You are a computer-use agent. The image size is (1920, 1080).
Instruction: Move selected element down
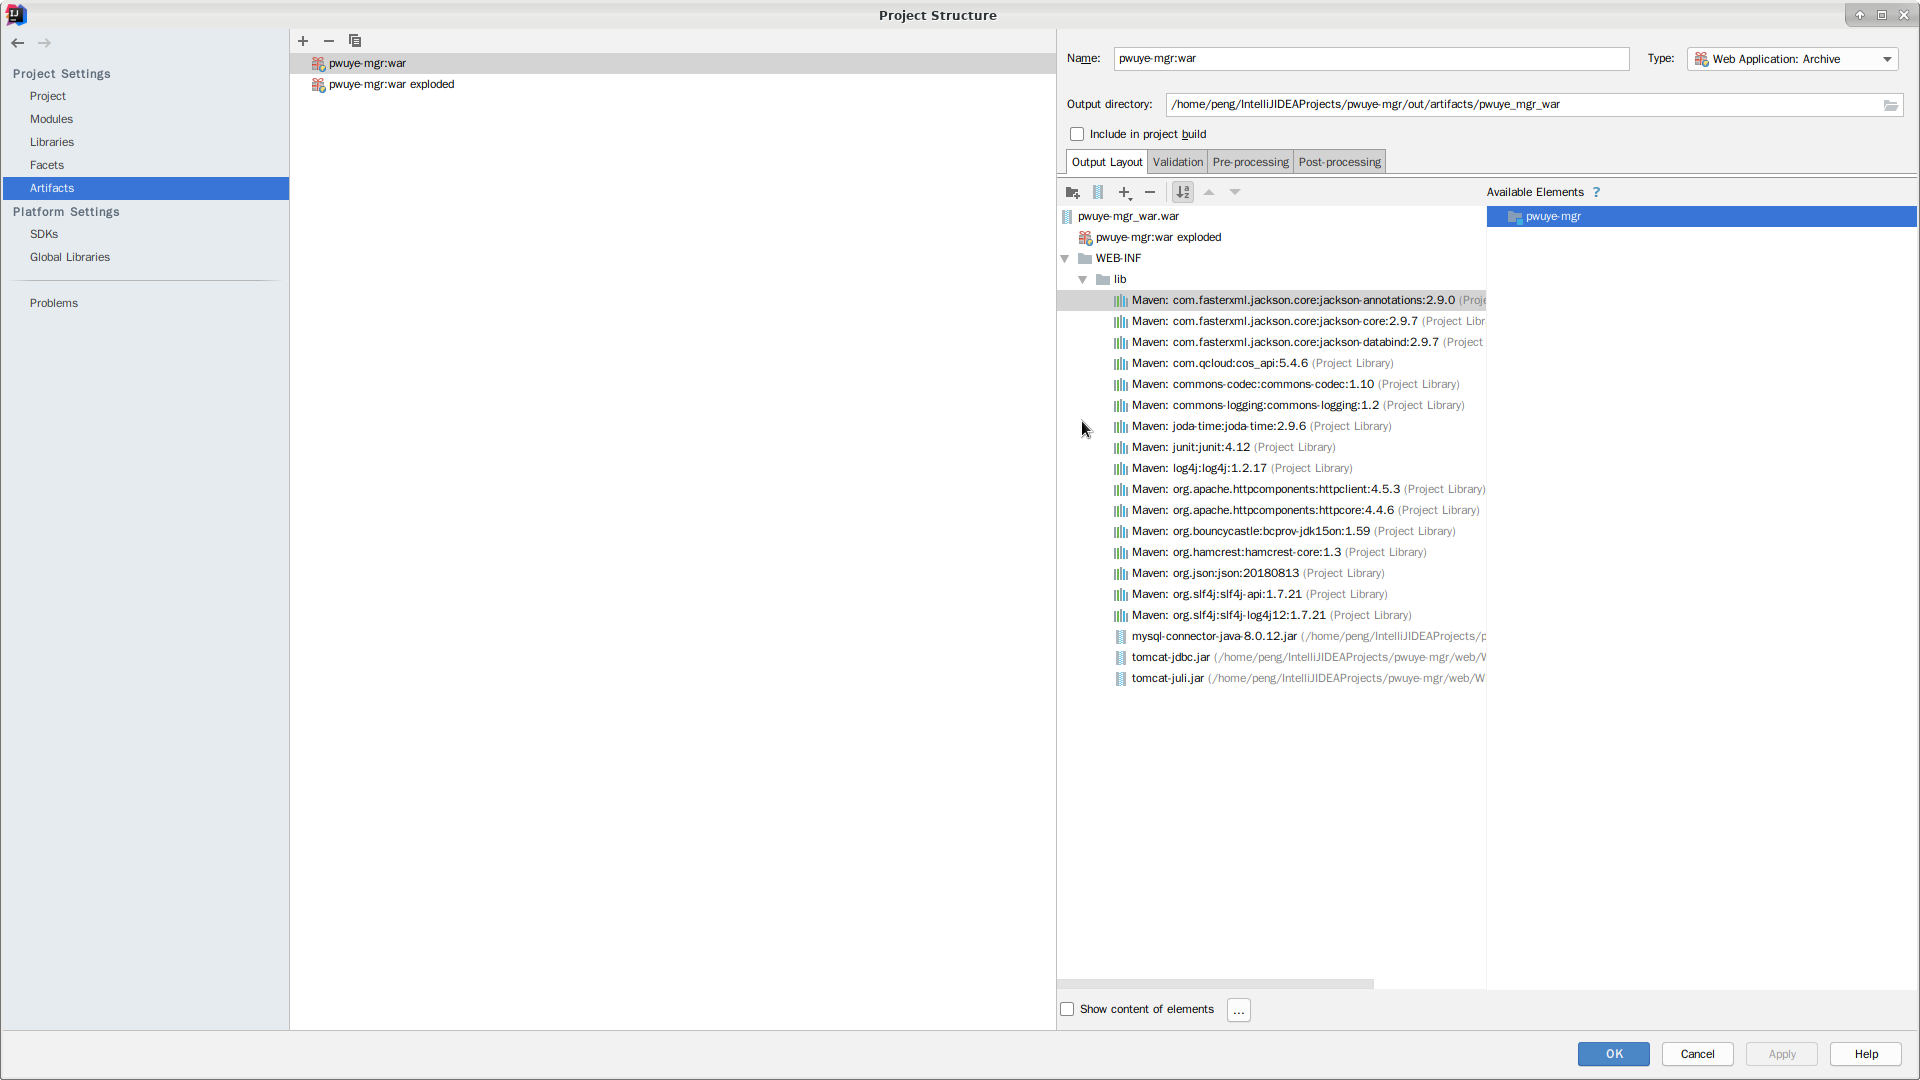(x=1235, y=192)
